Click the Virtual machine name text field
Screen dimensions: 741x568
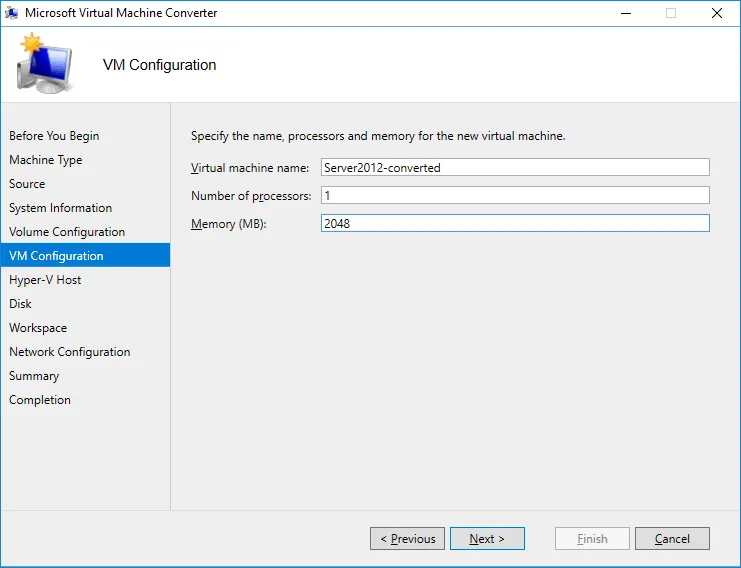514,167
